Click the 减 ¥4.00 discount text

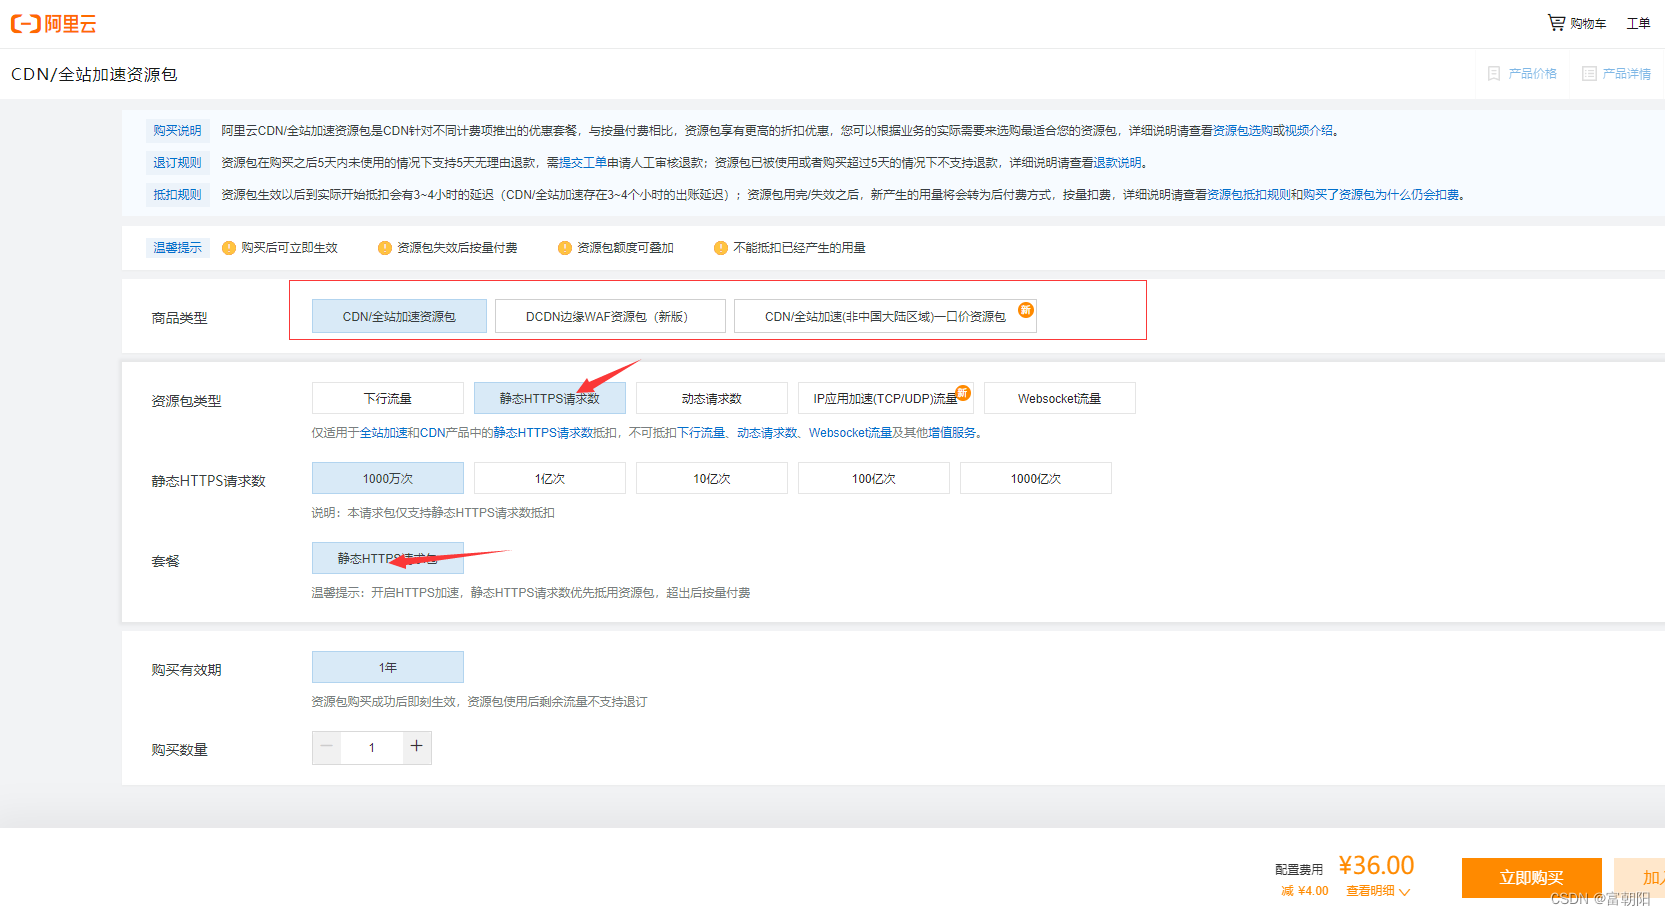(x=1305, y=891)
